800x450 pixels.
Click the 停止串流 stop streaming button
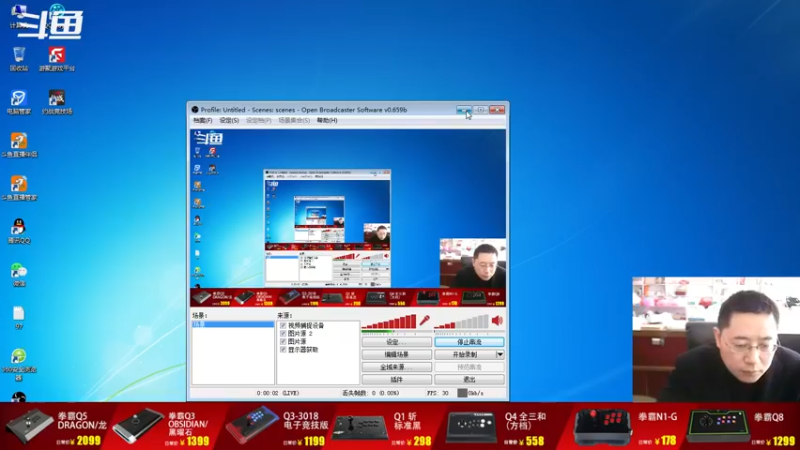tap(469, 342)
